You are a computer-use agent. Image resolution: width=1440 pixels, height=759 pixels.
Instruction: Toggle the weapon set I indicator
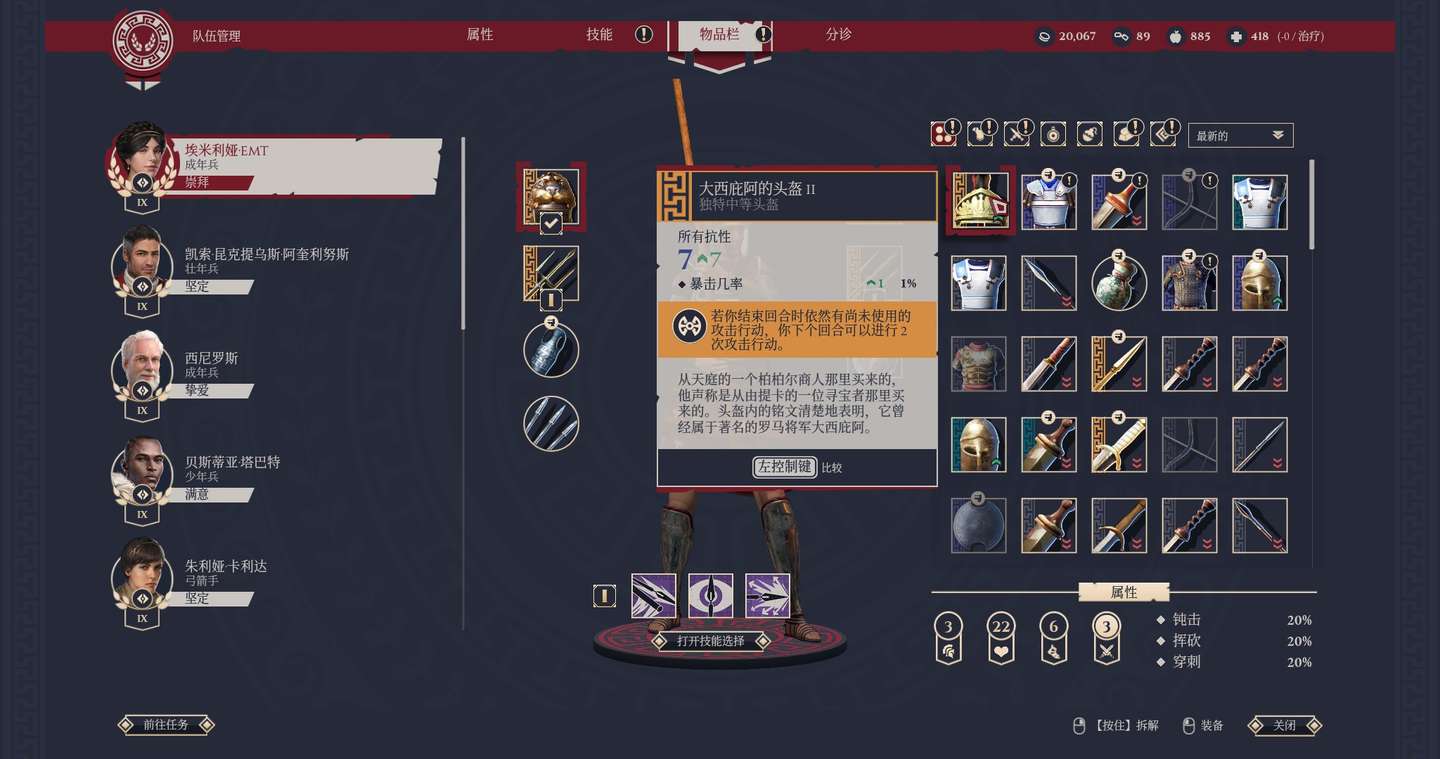click(x=551, y=299)
